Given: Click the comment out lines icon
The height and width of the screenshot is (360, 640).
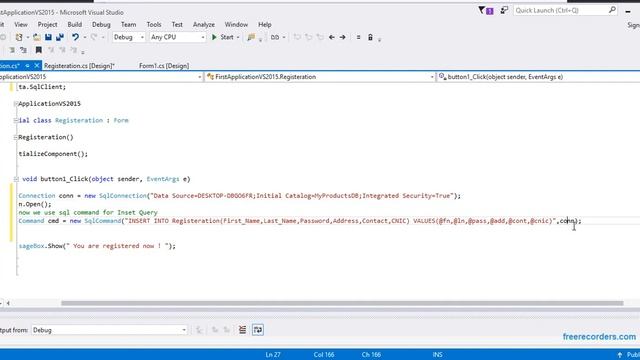Looking at the screenshot, I should pyautogui.click(x=12, y=50).
